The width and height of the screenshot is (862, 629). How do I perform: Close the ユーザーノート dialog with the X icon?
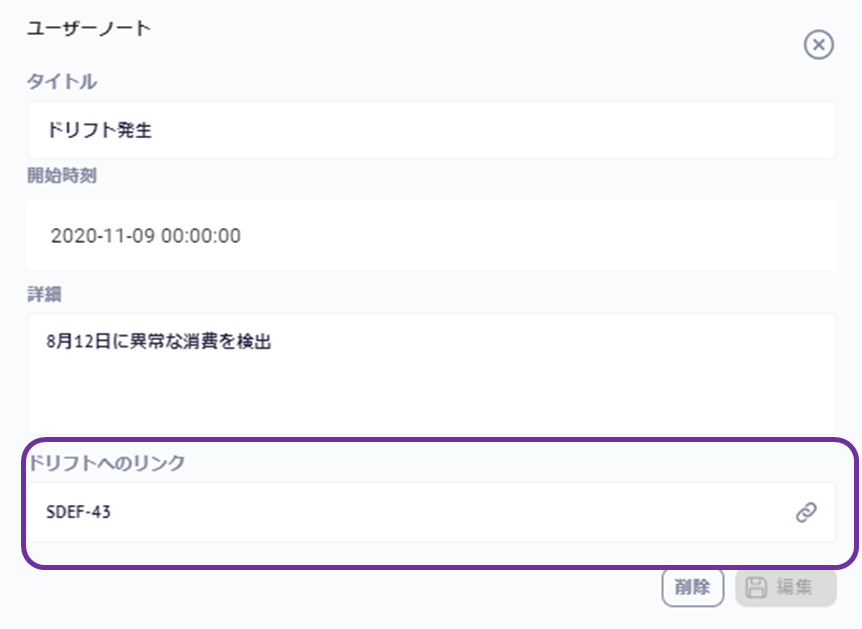point(818,45)
